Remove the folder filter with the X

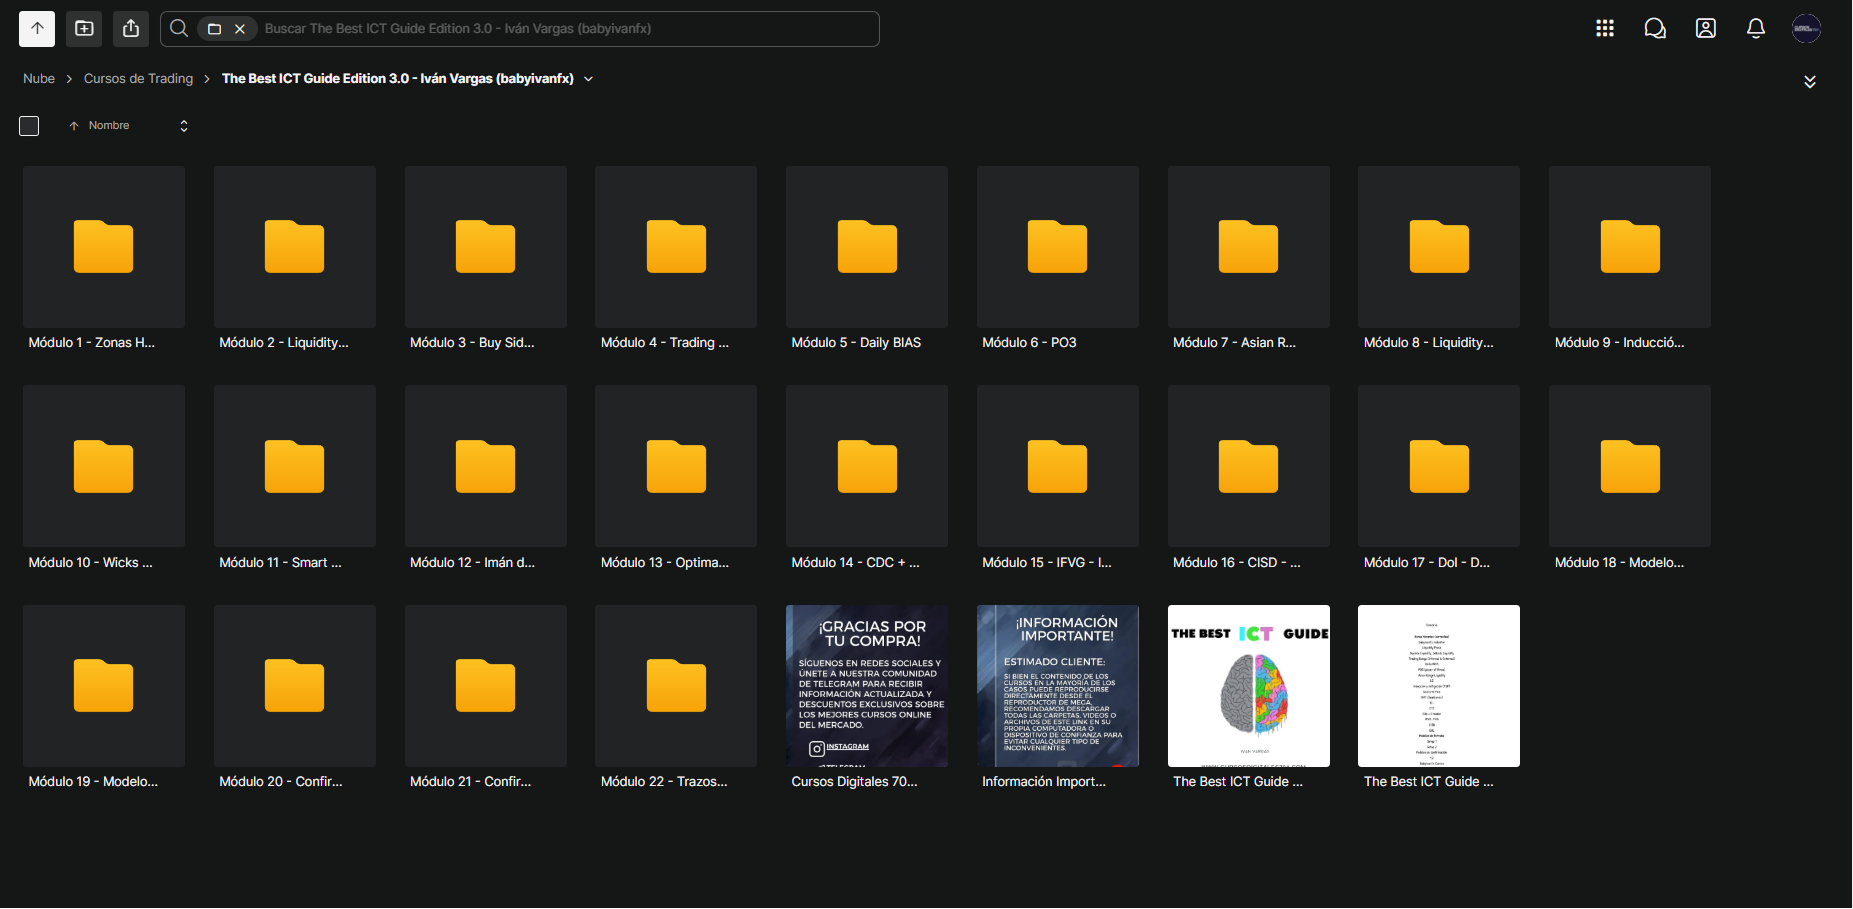click(240, 29)
